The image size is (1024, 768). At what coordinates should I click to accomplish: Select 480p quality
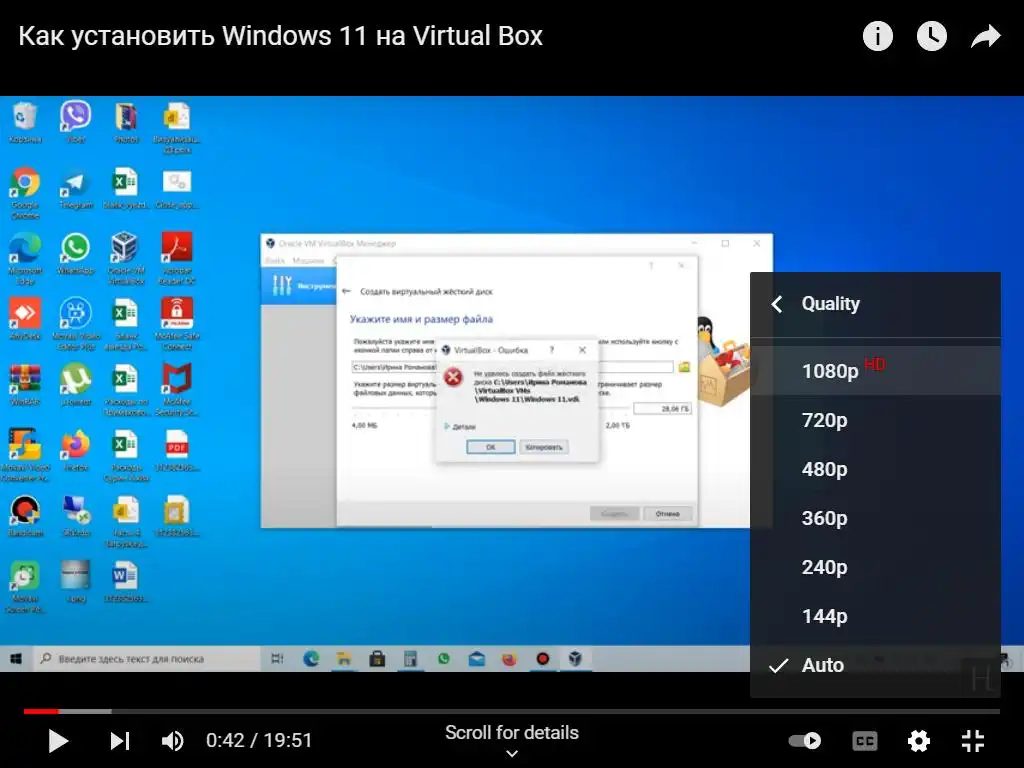pos(875,468)
